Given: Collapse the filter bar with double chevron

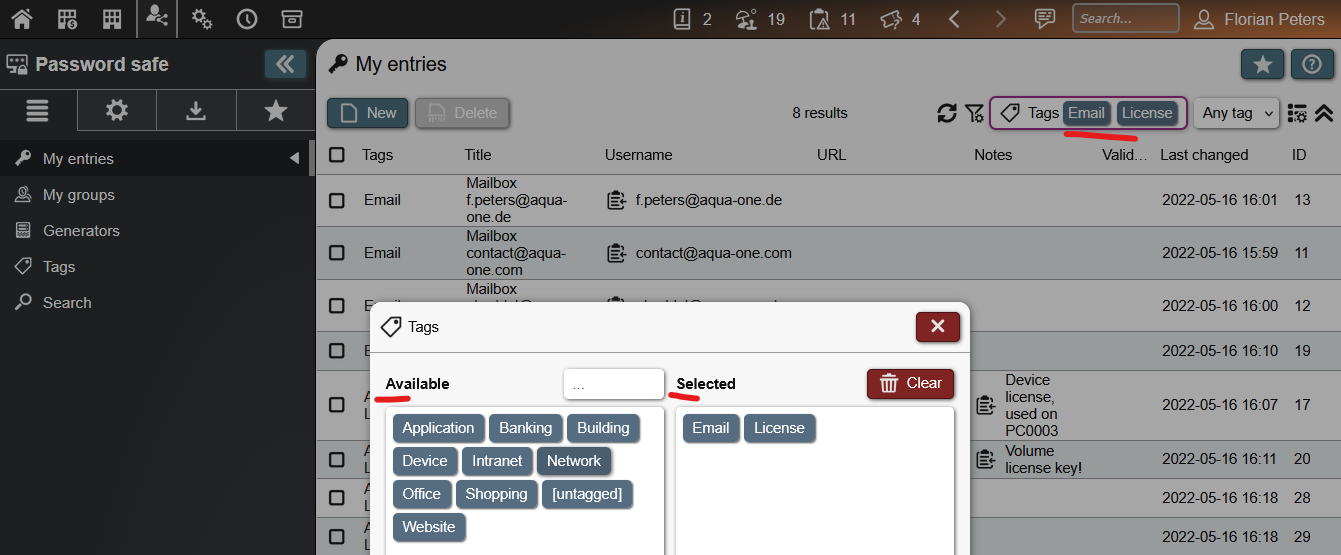Looking at the screenshot, I should coord(1324,113).
